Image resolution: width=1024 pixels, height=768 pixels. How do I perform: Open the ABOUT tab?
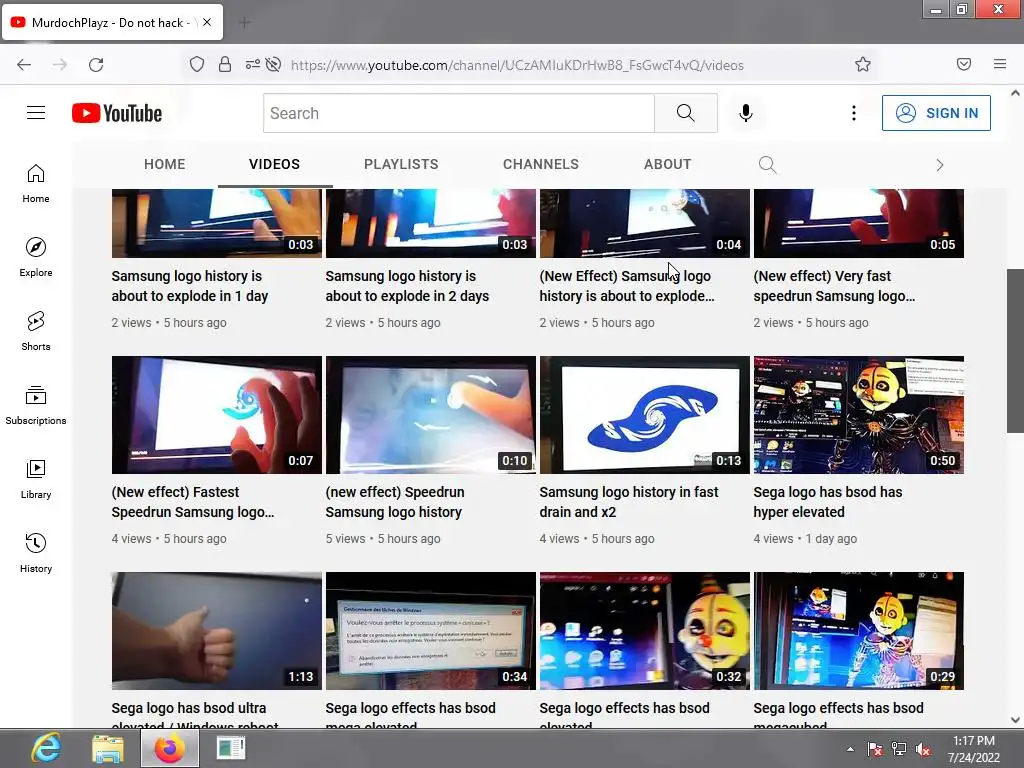click(x=667, y=165)
